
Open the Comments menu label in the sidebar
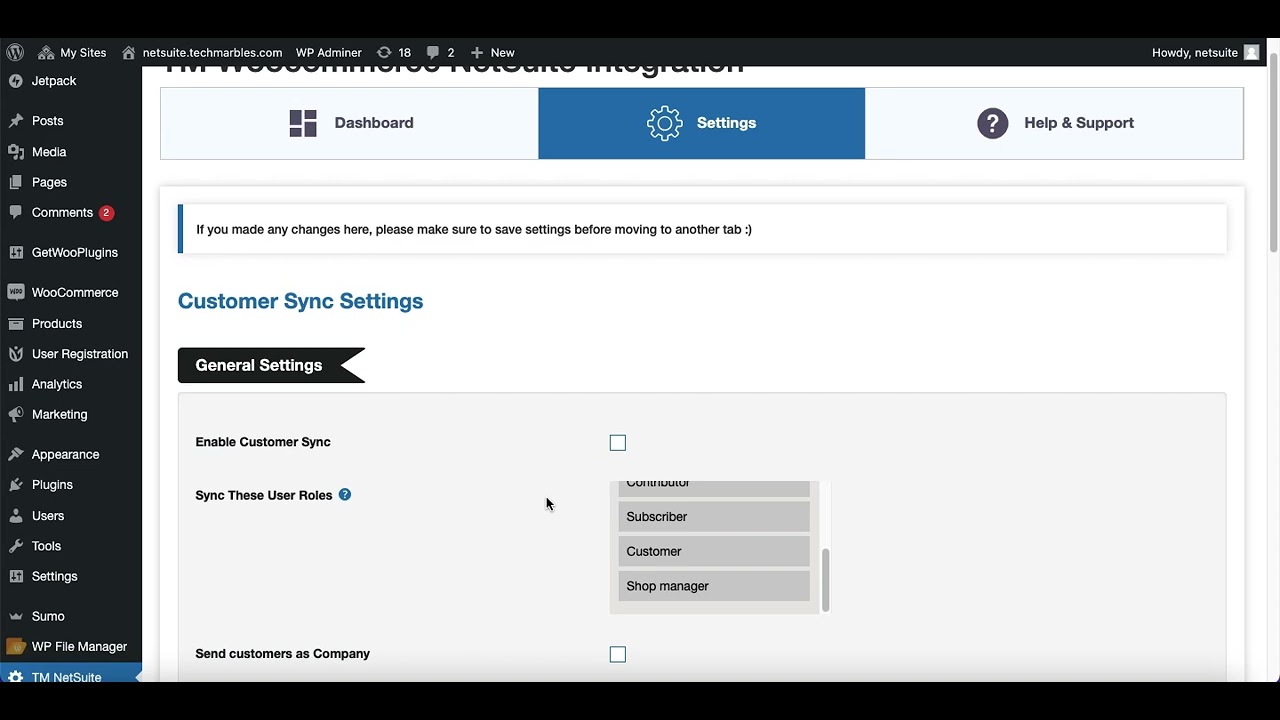tap(62, 213)
